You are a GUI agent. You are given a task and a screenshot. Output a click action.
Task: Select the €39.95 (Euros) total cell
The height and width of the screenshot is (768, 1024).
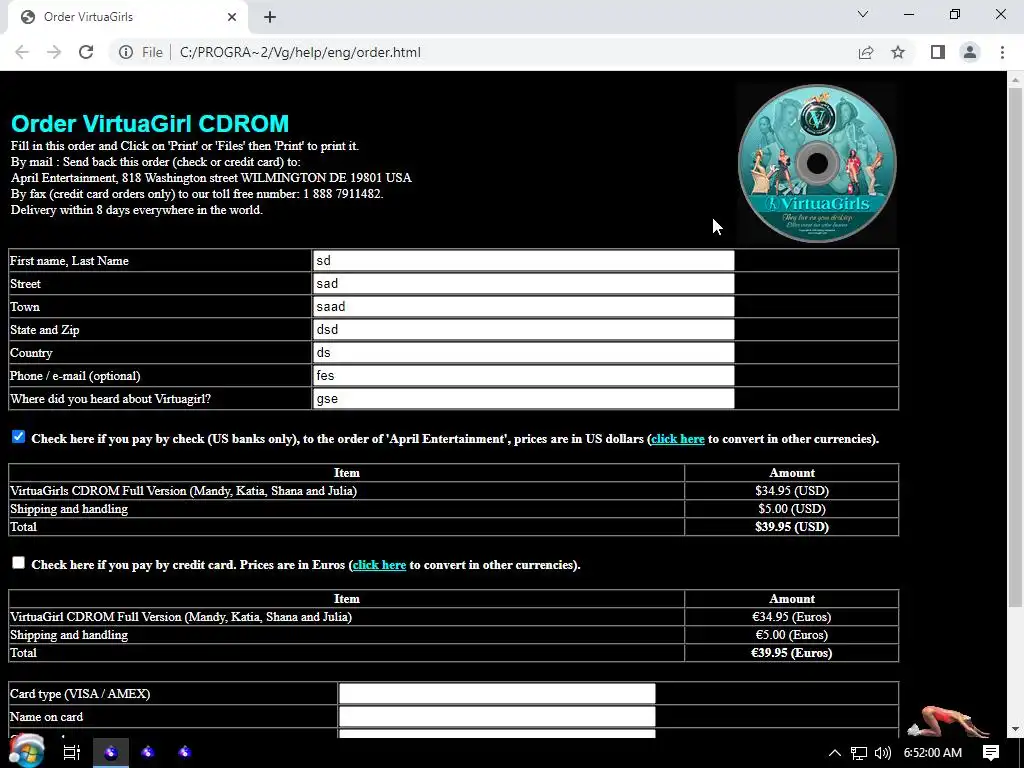792,653
